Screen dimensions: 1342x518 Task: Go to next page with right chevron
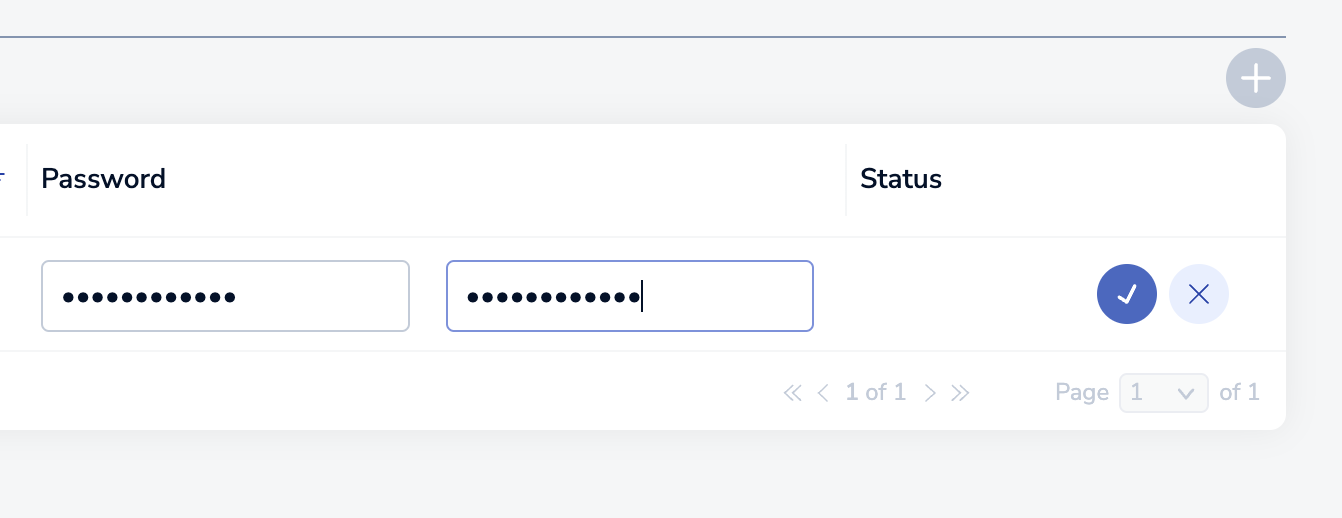coord(930,393)
